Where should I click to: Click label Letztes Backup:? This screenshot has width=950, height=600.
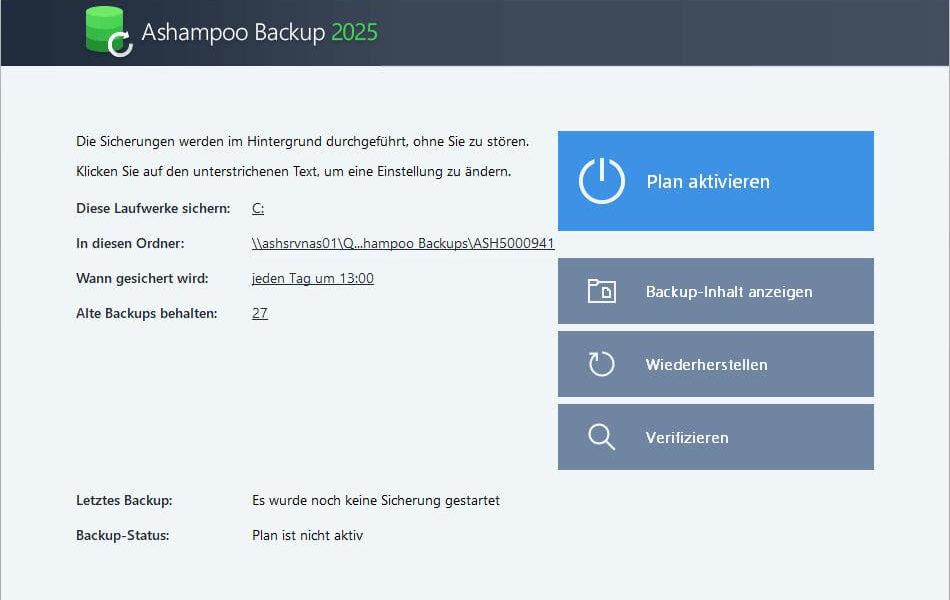pyautogui.click(x=124, y=501)
